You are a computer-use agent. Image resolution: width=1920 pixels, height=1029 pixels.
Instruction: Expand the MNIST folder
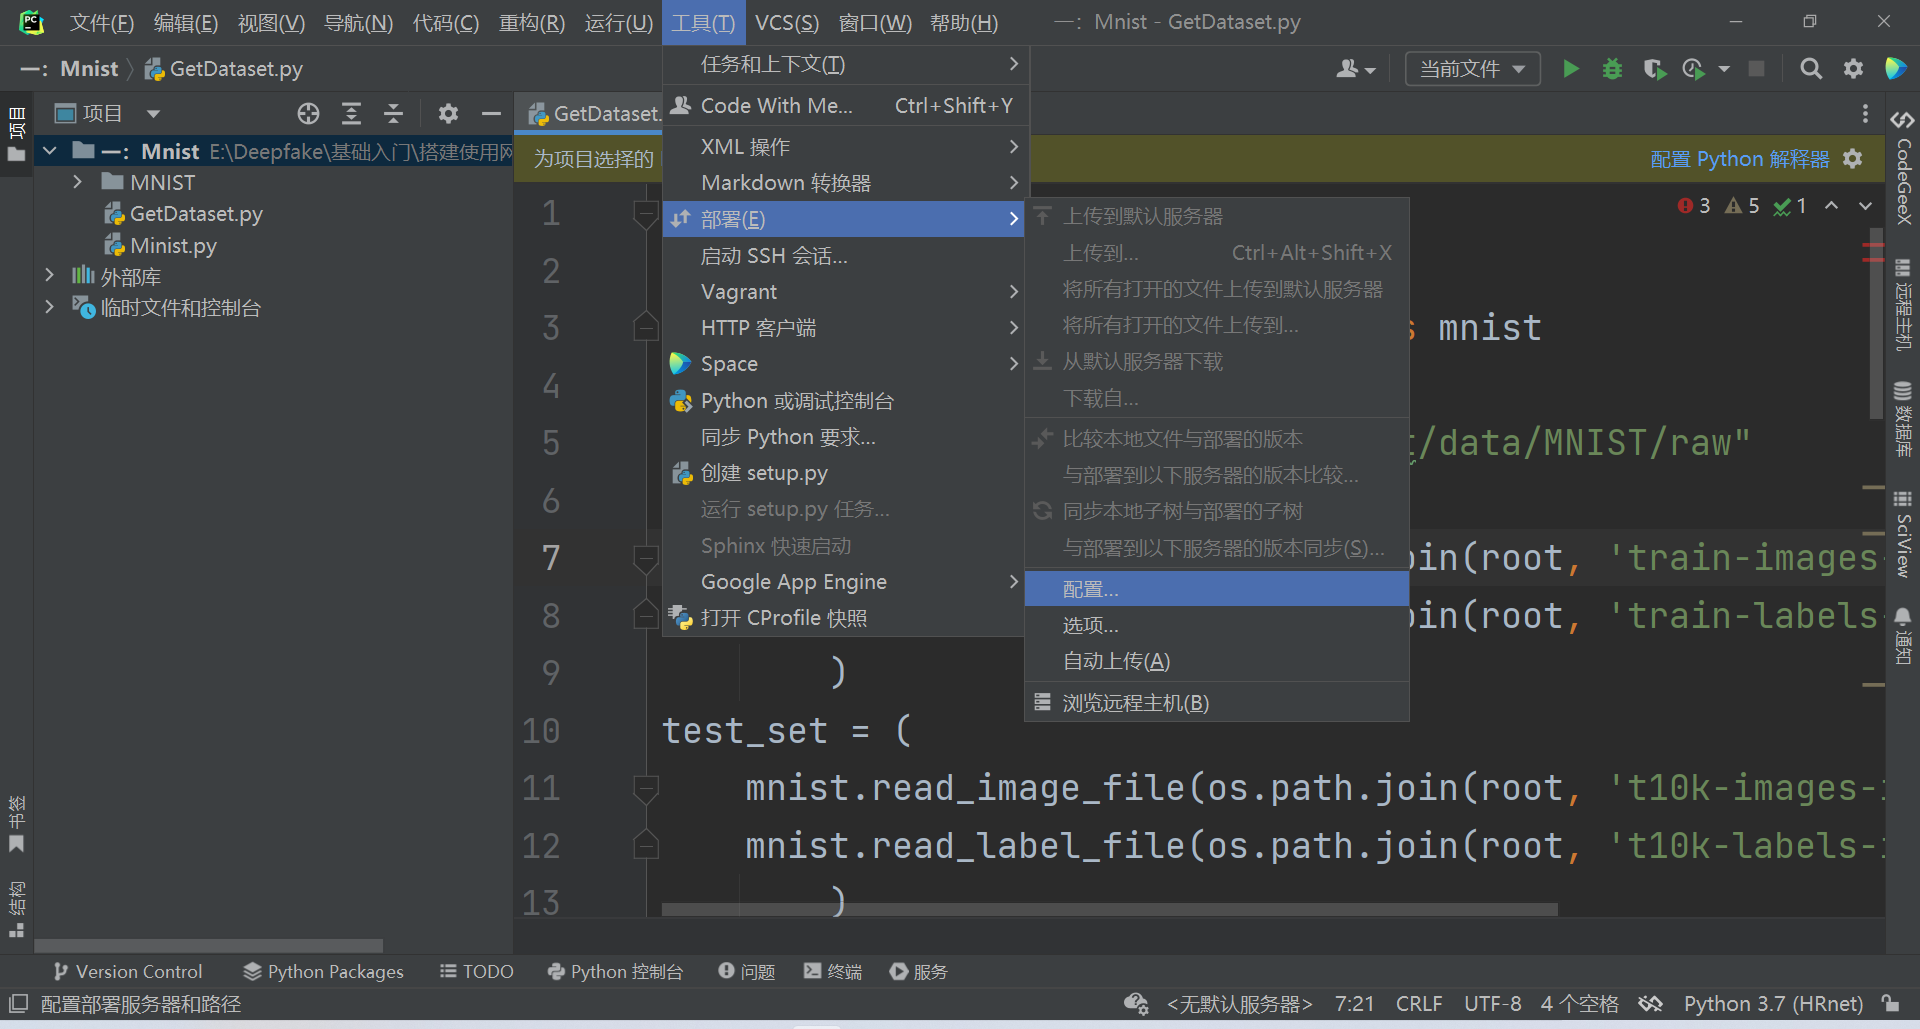pos(77,182)
